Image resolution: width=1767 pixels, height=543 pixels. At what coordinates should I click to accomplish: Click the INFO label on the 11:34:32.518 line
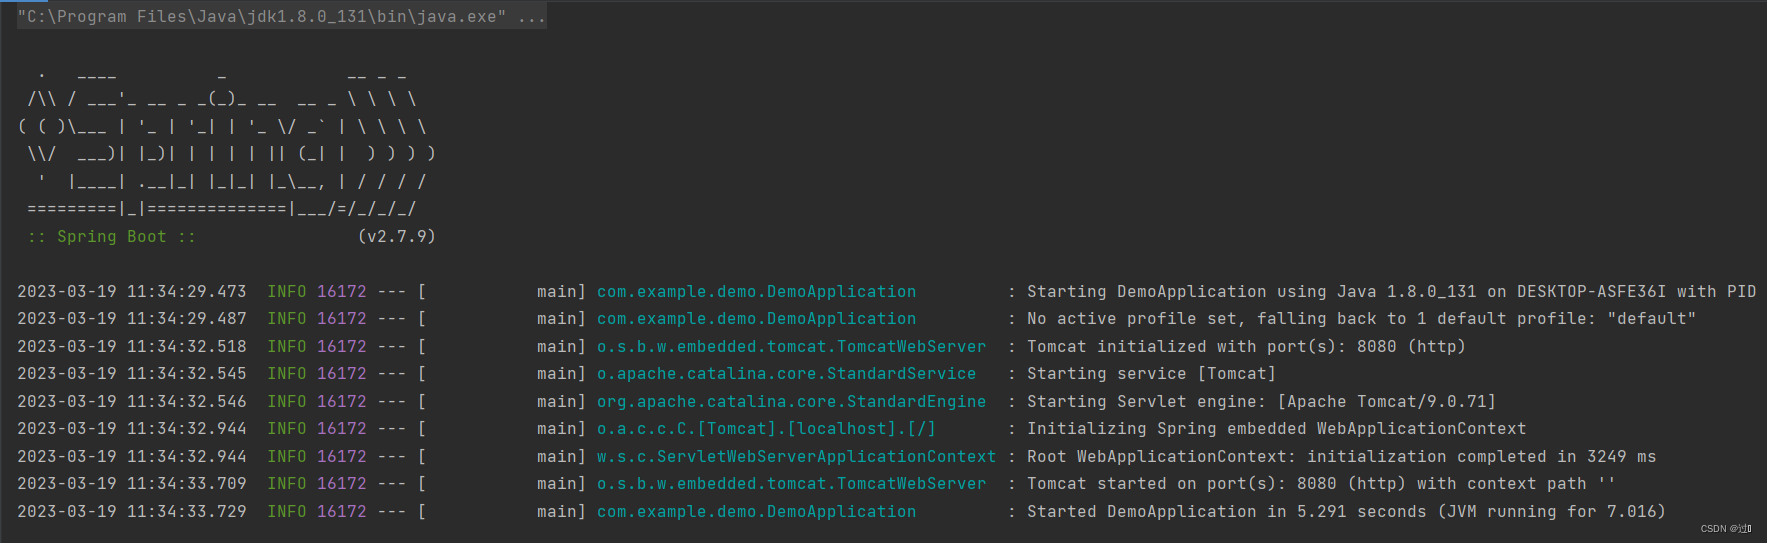coord(287,347)
